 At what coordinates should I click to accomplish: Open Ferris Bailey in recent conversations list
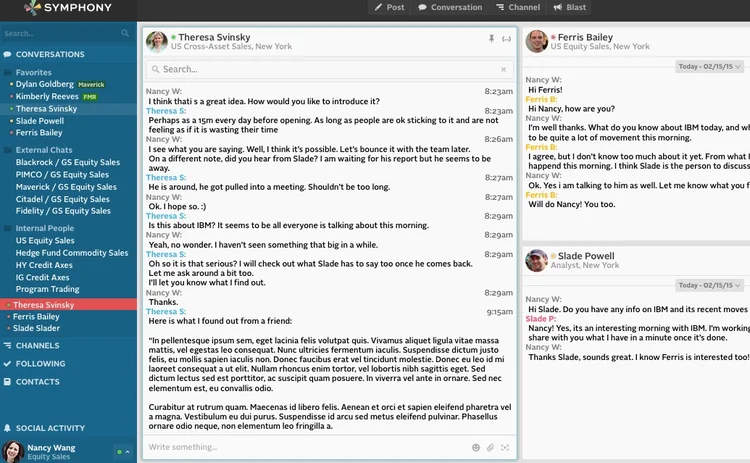[x=36, y=317]
